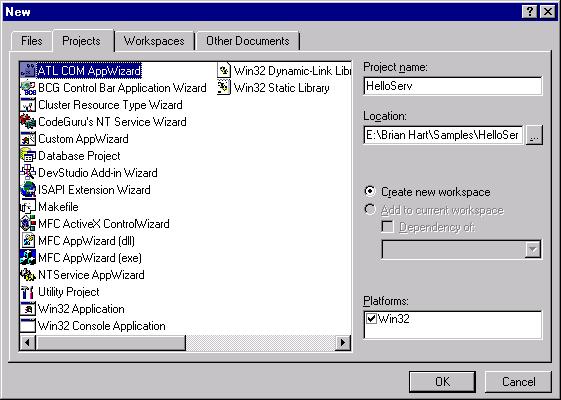Close the New dialog window
This screenshot has width=561, height=400.
(548, 12)
